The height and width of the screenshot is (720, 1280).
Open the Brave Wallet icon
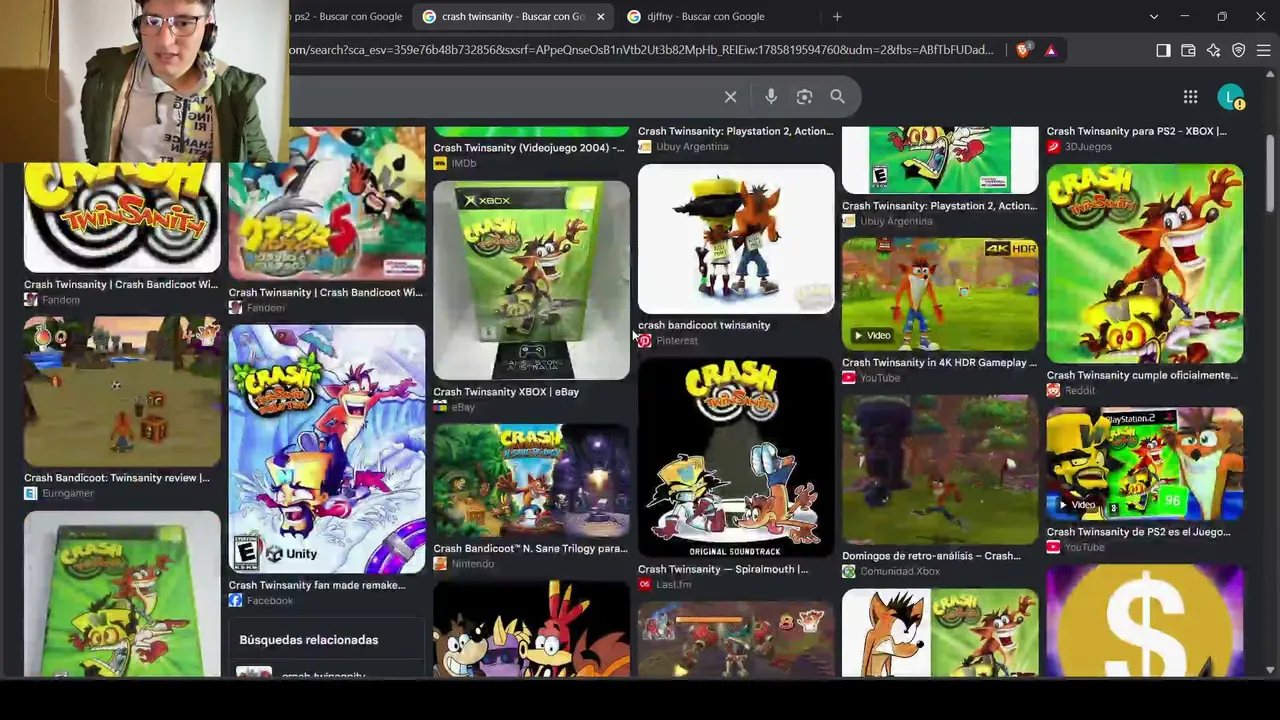[x=1188, y=50]
